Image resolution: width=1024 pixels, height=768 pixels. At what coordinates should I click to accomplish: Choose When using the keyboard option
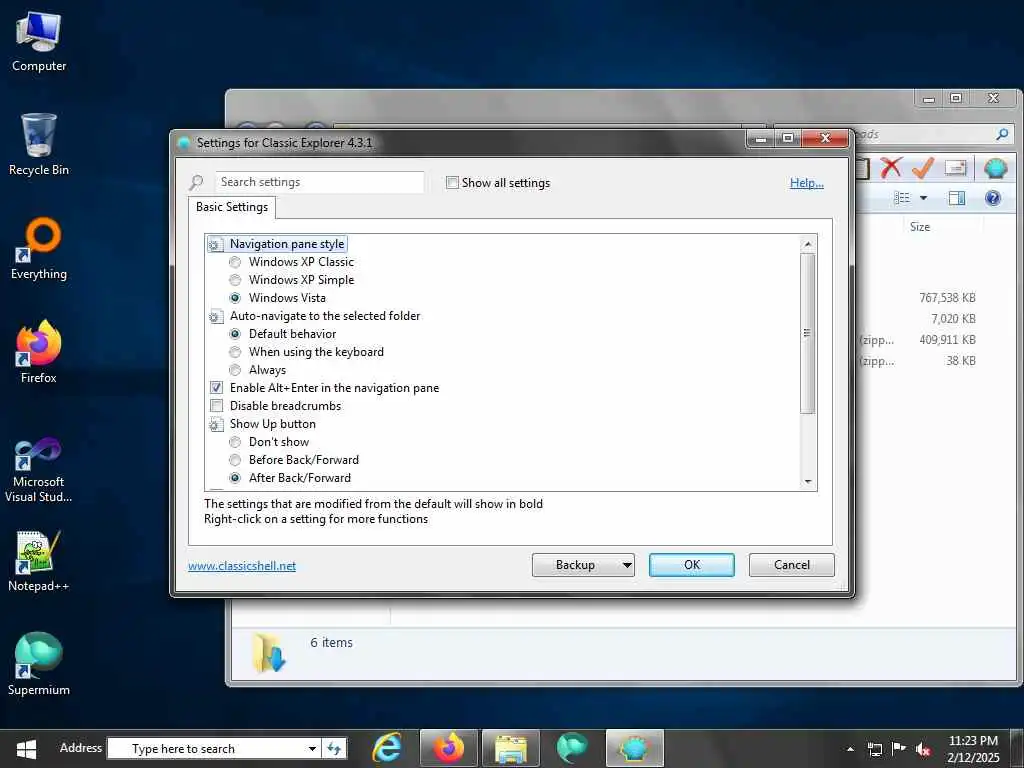point(235,352)
